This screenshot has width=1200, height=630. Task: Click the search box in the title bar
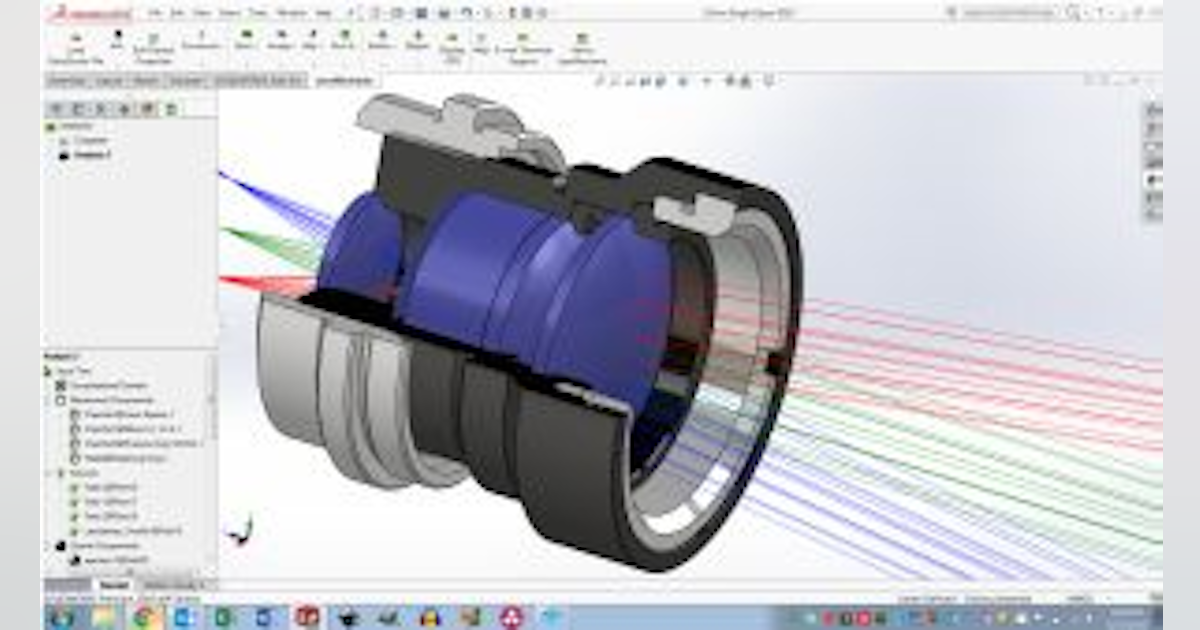pos(1010,12)
